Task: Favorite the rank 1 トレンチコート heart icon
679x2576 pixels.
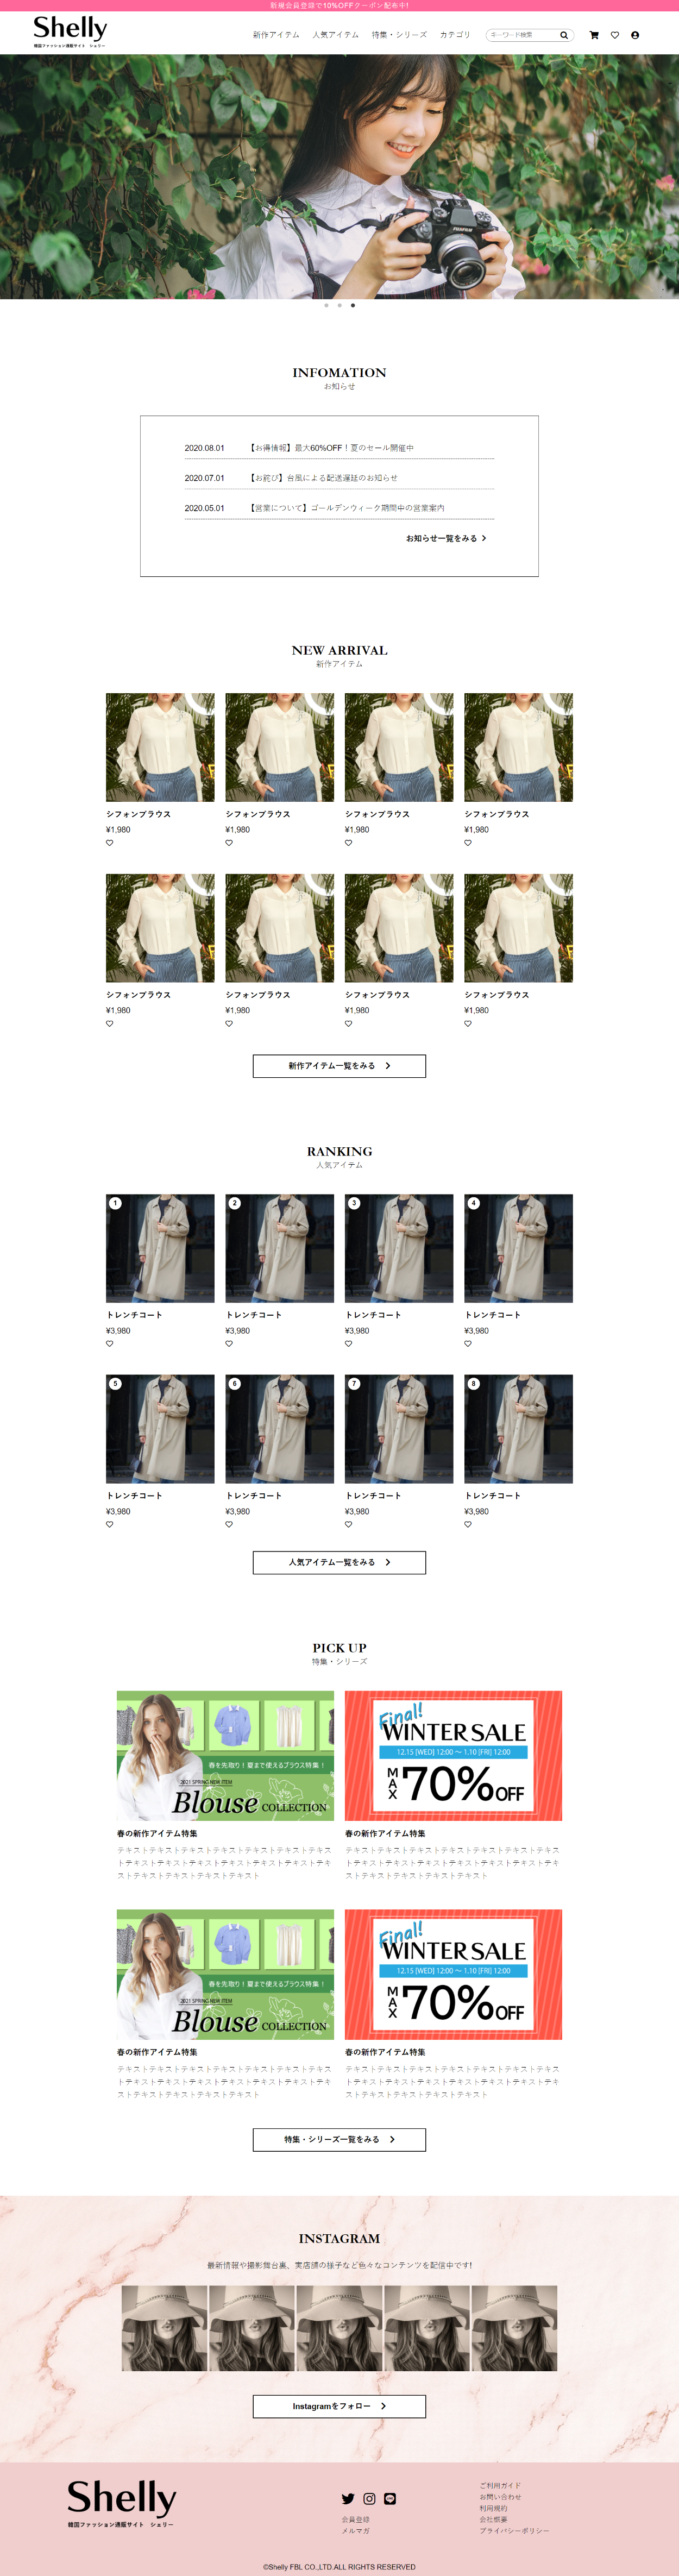Action: pyautogui.click(x=110, y=1343)
